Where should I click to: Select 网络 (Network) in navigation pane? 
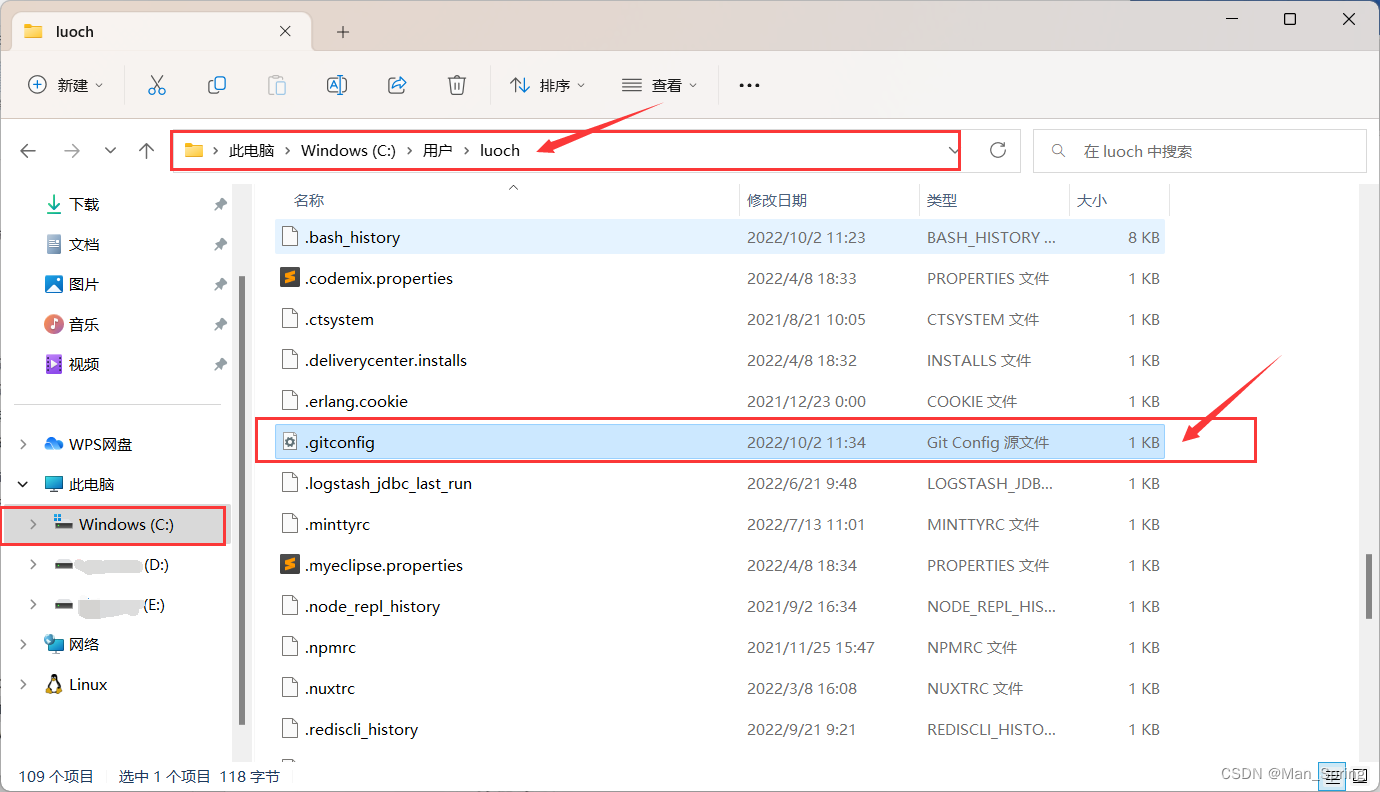point(84,644)
